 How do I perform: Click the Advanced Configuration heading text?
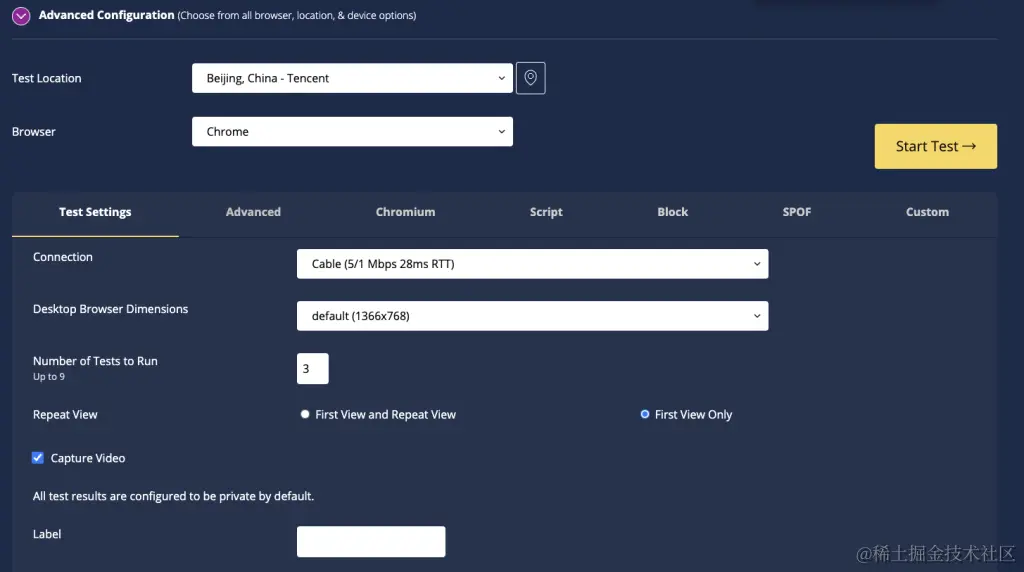106,15
